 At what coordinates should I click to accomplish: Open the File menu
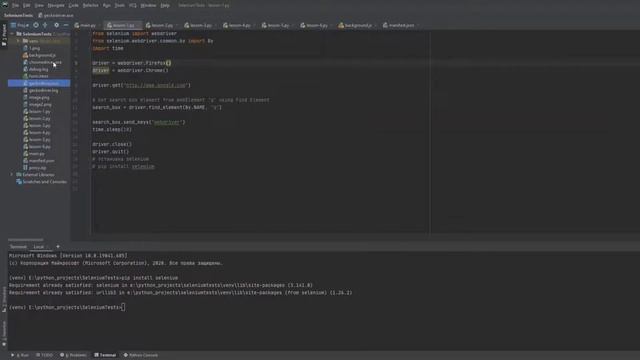[x=15, y=5]
